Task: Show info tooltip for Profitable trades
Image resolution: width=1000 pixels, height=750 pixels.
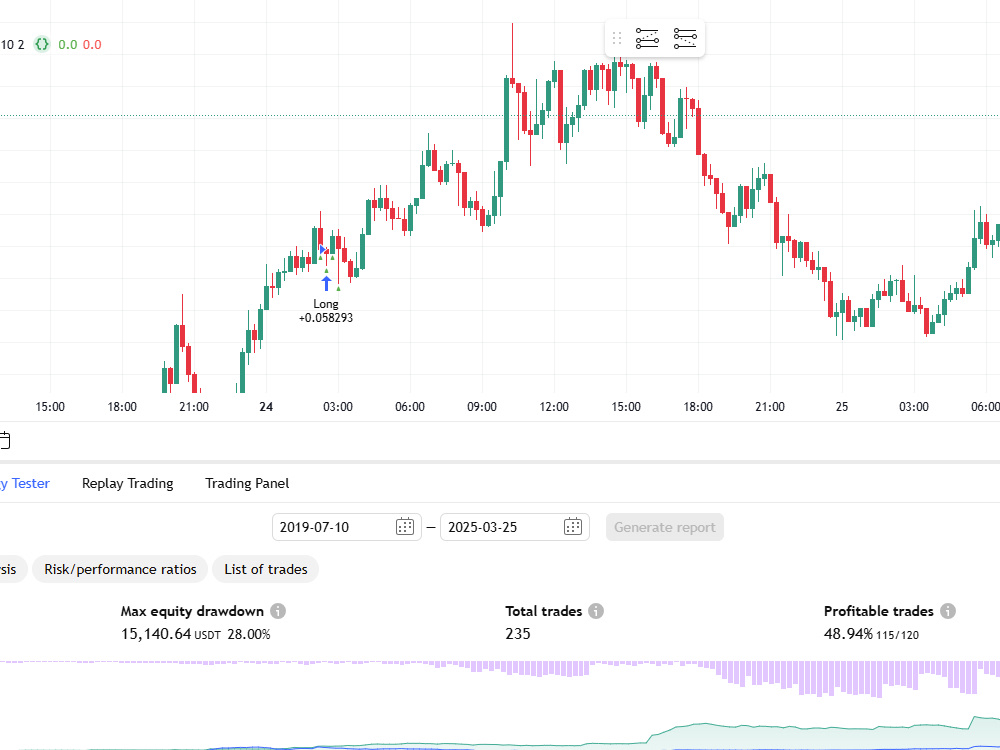Action: 948,611
